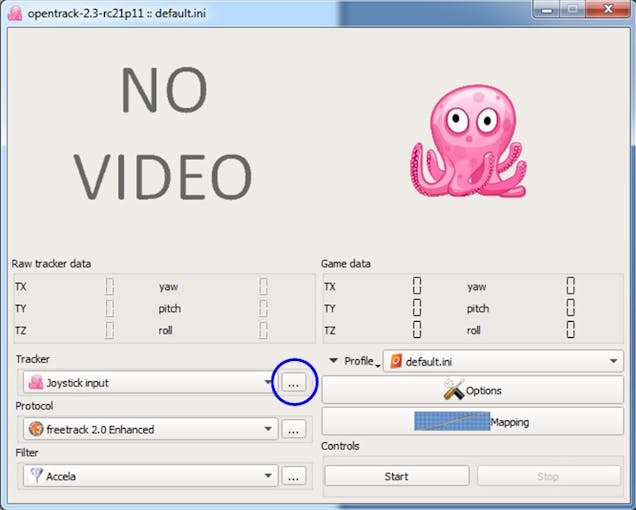The height and width of the screenshot is (510, 636).
Task: Click the Game data pitch value
Action: pos(571,308)
